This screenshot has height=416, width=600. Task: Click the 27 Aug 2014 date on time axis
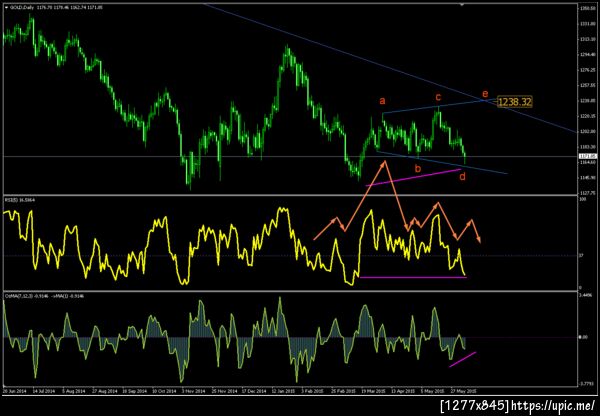[104, 391]
